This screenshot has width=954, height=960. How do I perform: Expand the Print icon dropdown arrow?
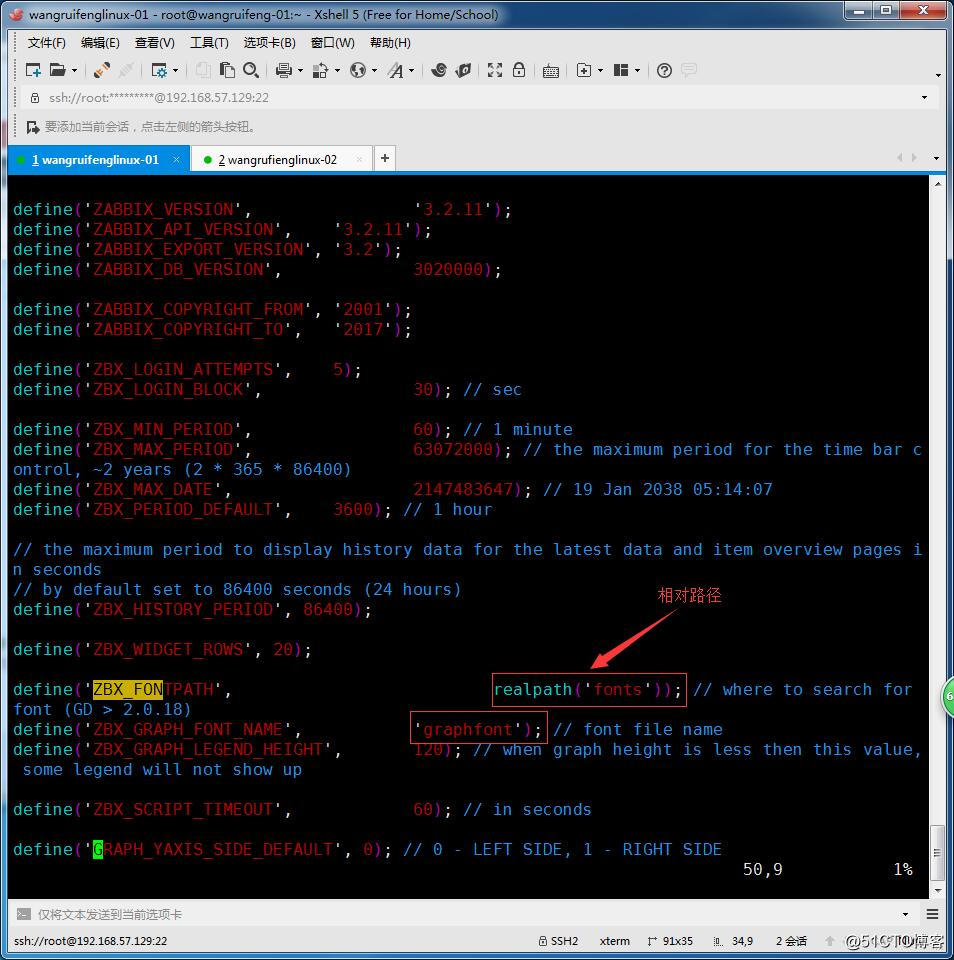(x=300, y=71)
